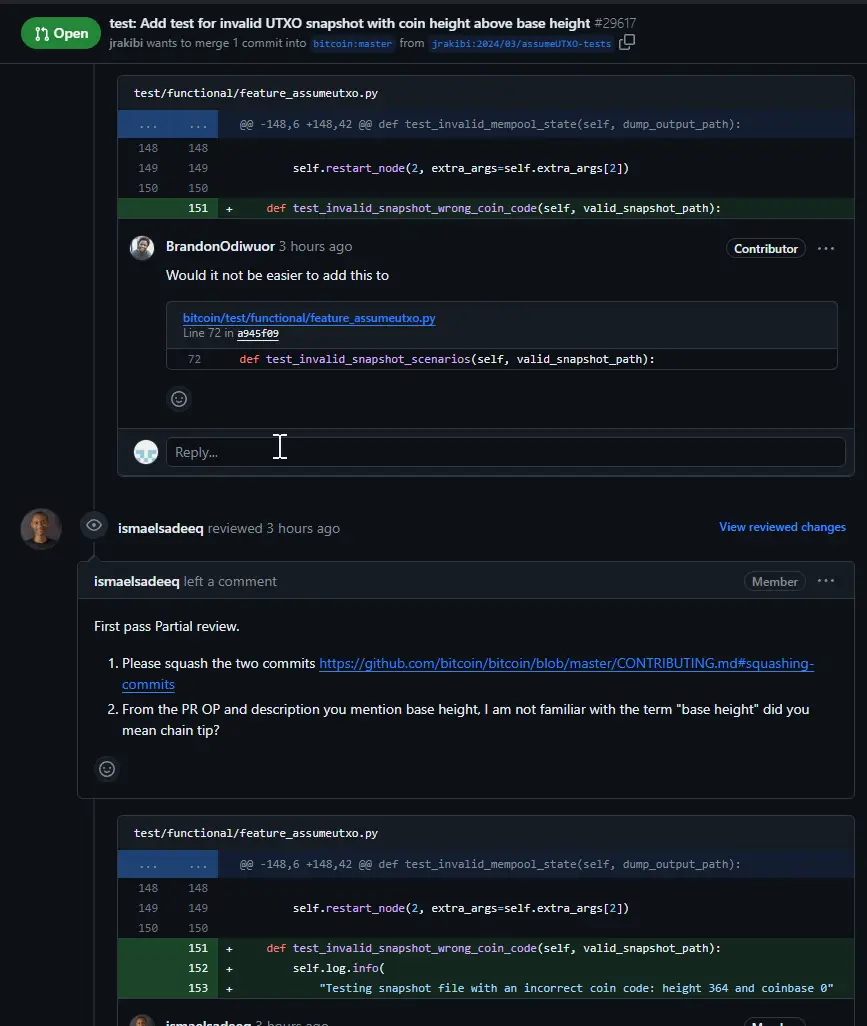This screenshot has width=867, height=1026.
Task: Open the kebab menu on ismaelsadeeq's comment
Action: click(x=826, y=581)
